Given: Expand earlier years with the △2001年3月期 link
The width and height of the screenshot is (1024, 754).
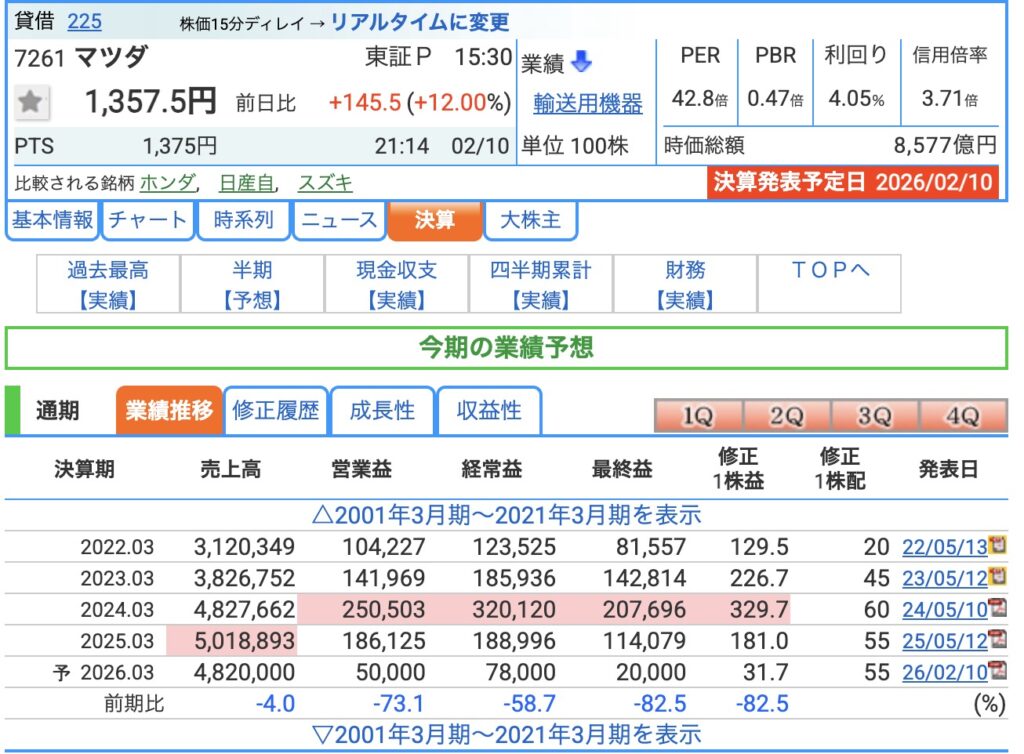Looking at the screenshot, I should coord(506,515).
